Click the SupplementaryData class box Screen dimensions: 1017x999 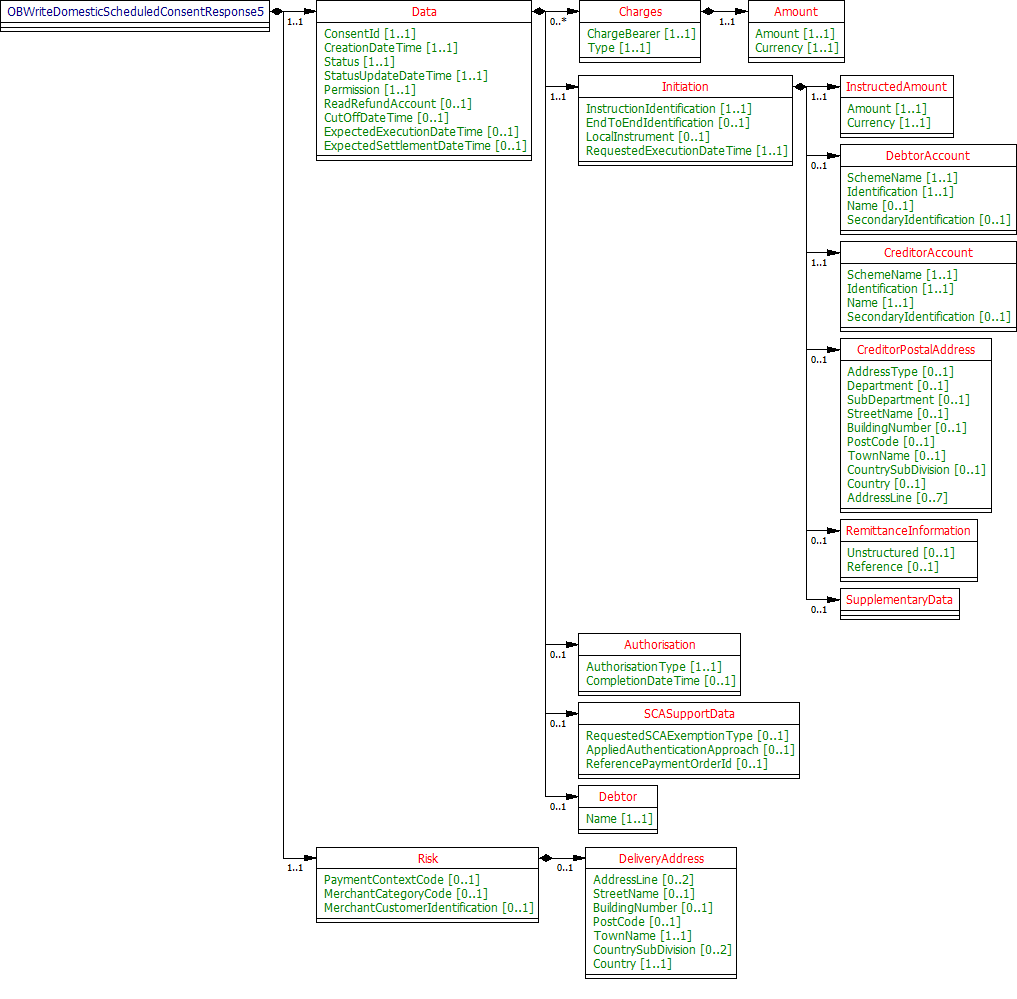click(900, 600)
